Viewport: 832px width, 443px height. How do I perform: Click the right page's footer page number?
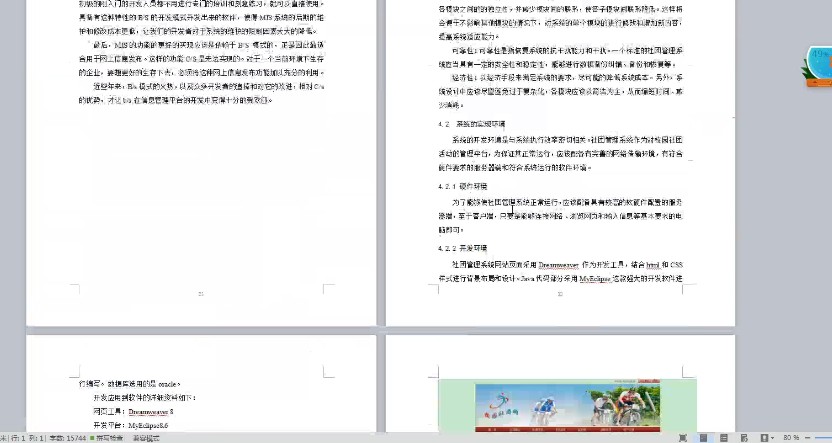[560, 293]
